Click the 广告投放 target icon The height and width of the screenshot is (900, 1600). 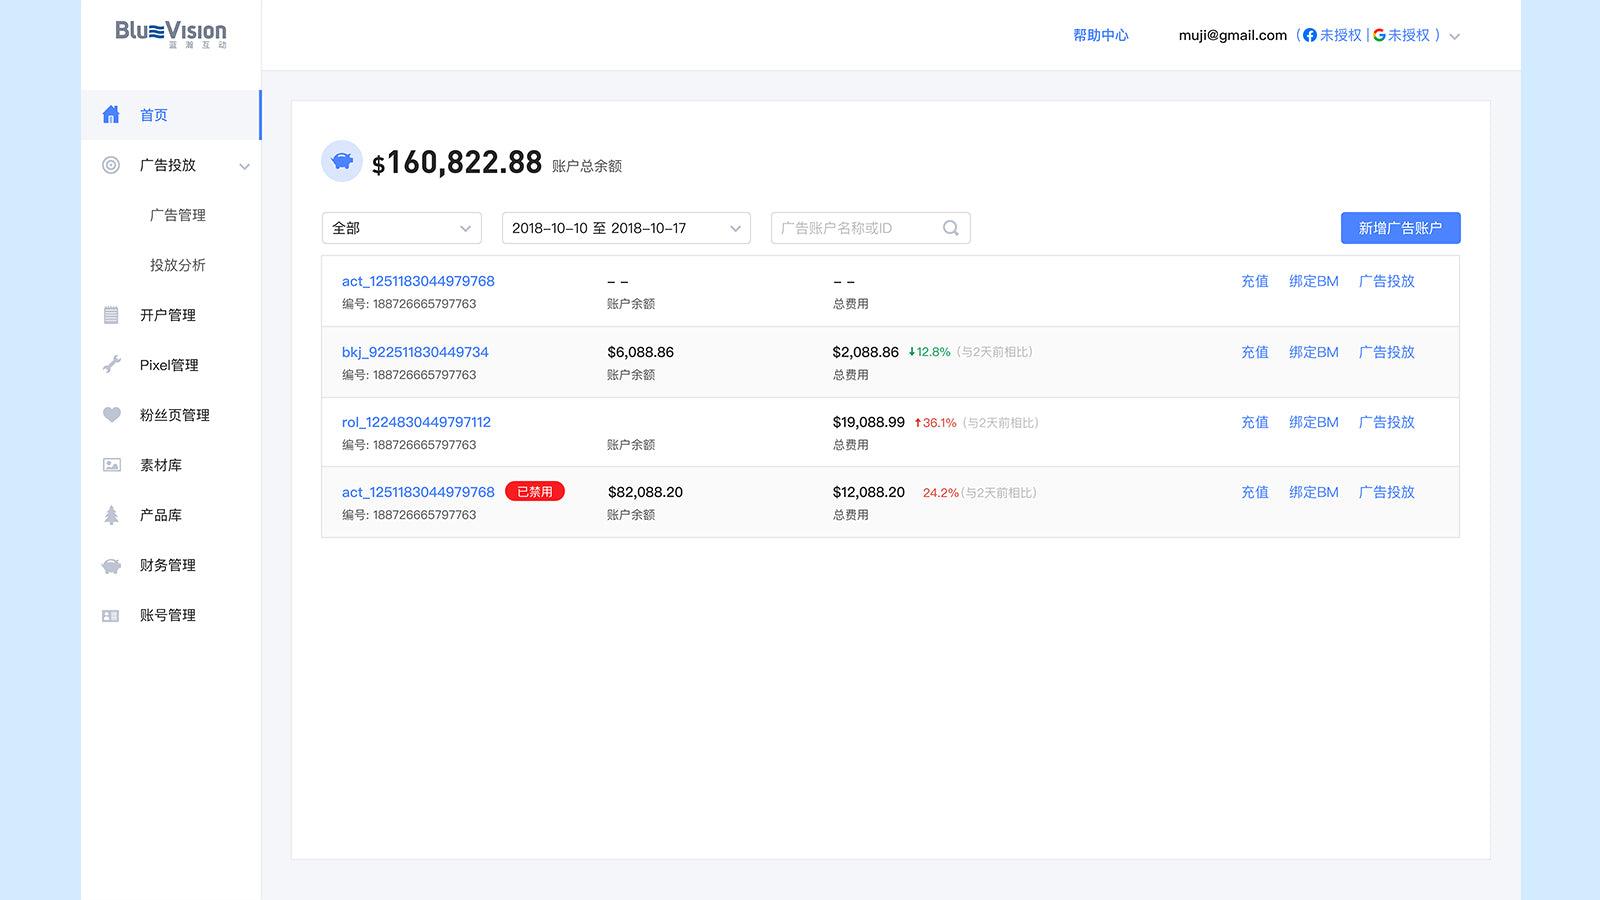[111, 165]
